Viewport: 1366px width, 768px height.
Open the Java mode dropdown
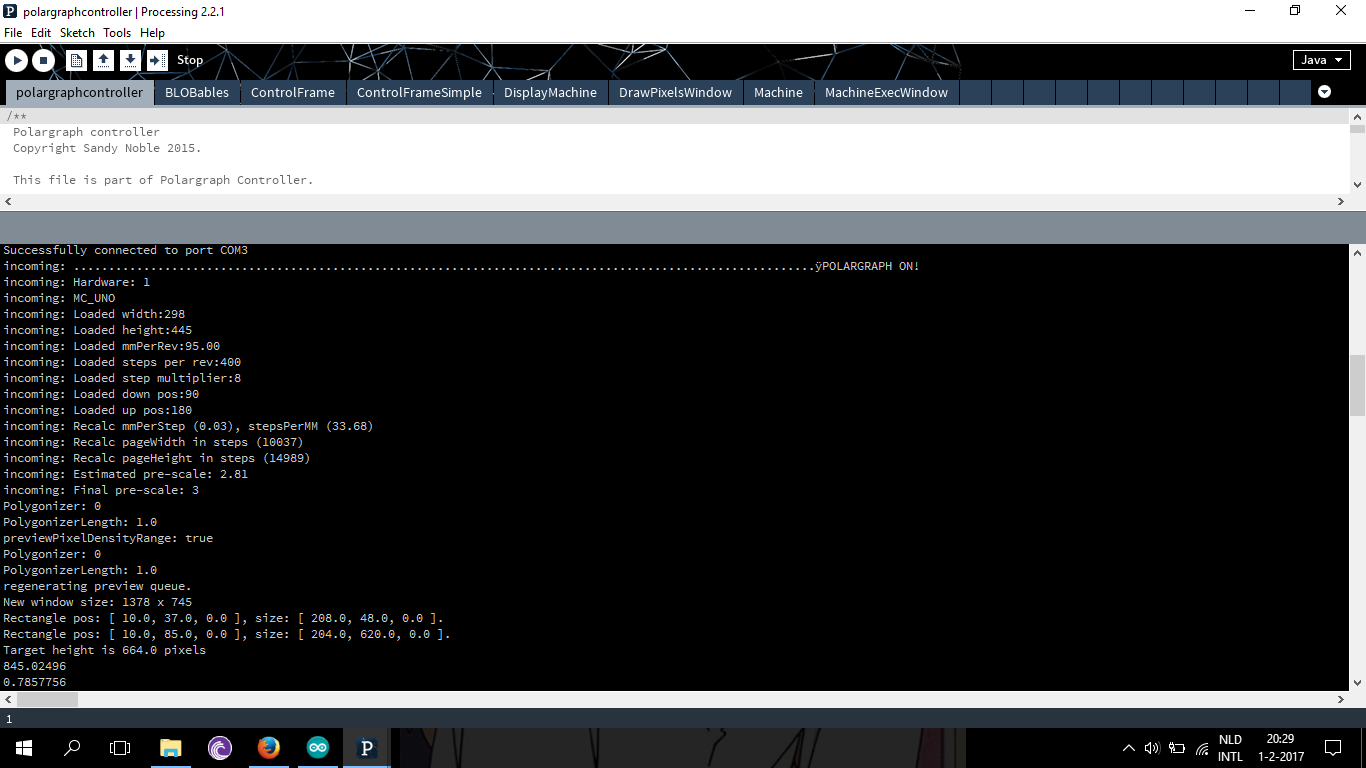1321,60
